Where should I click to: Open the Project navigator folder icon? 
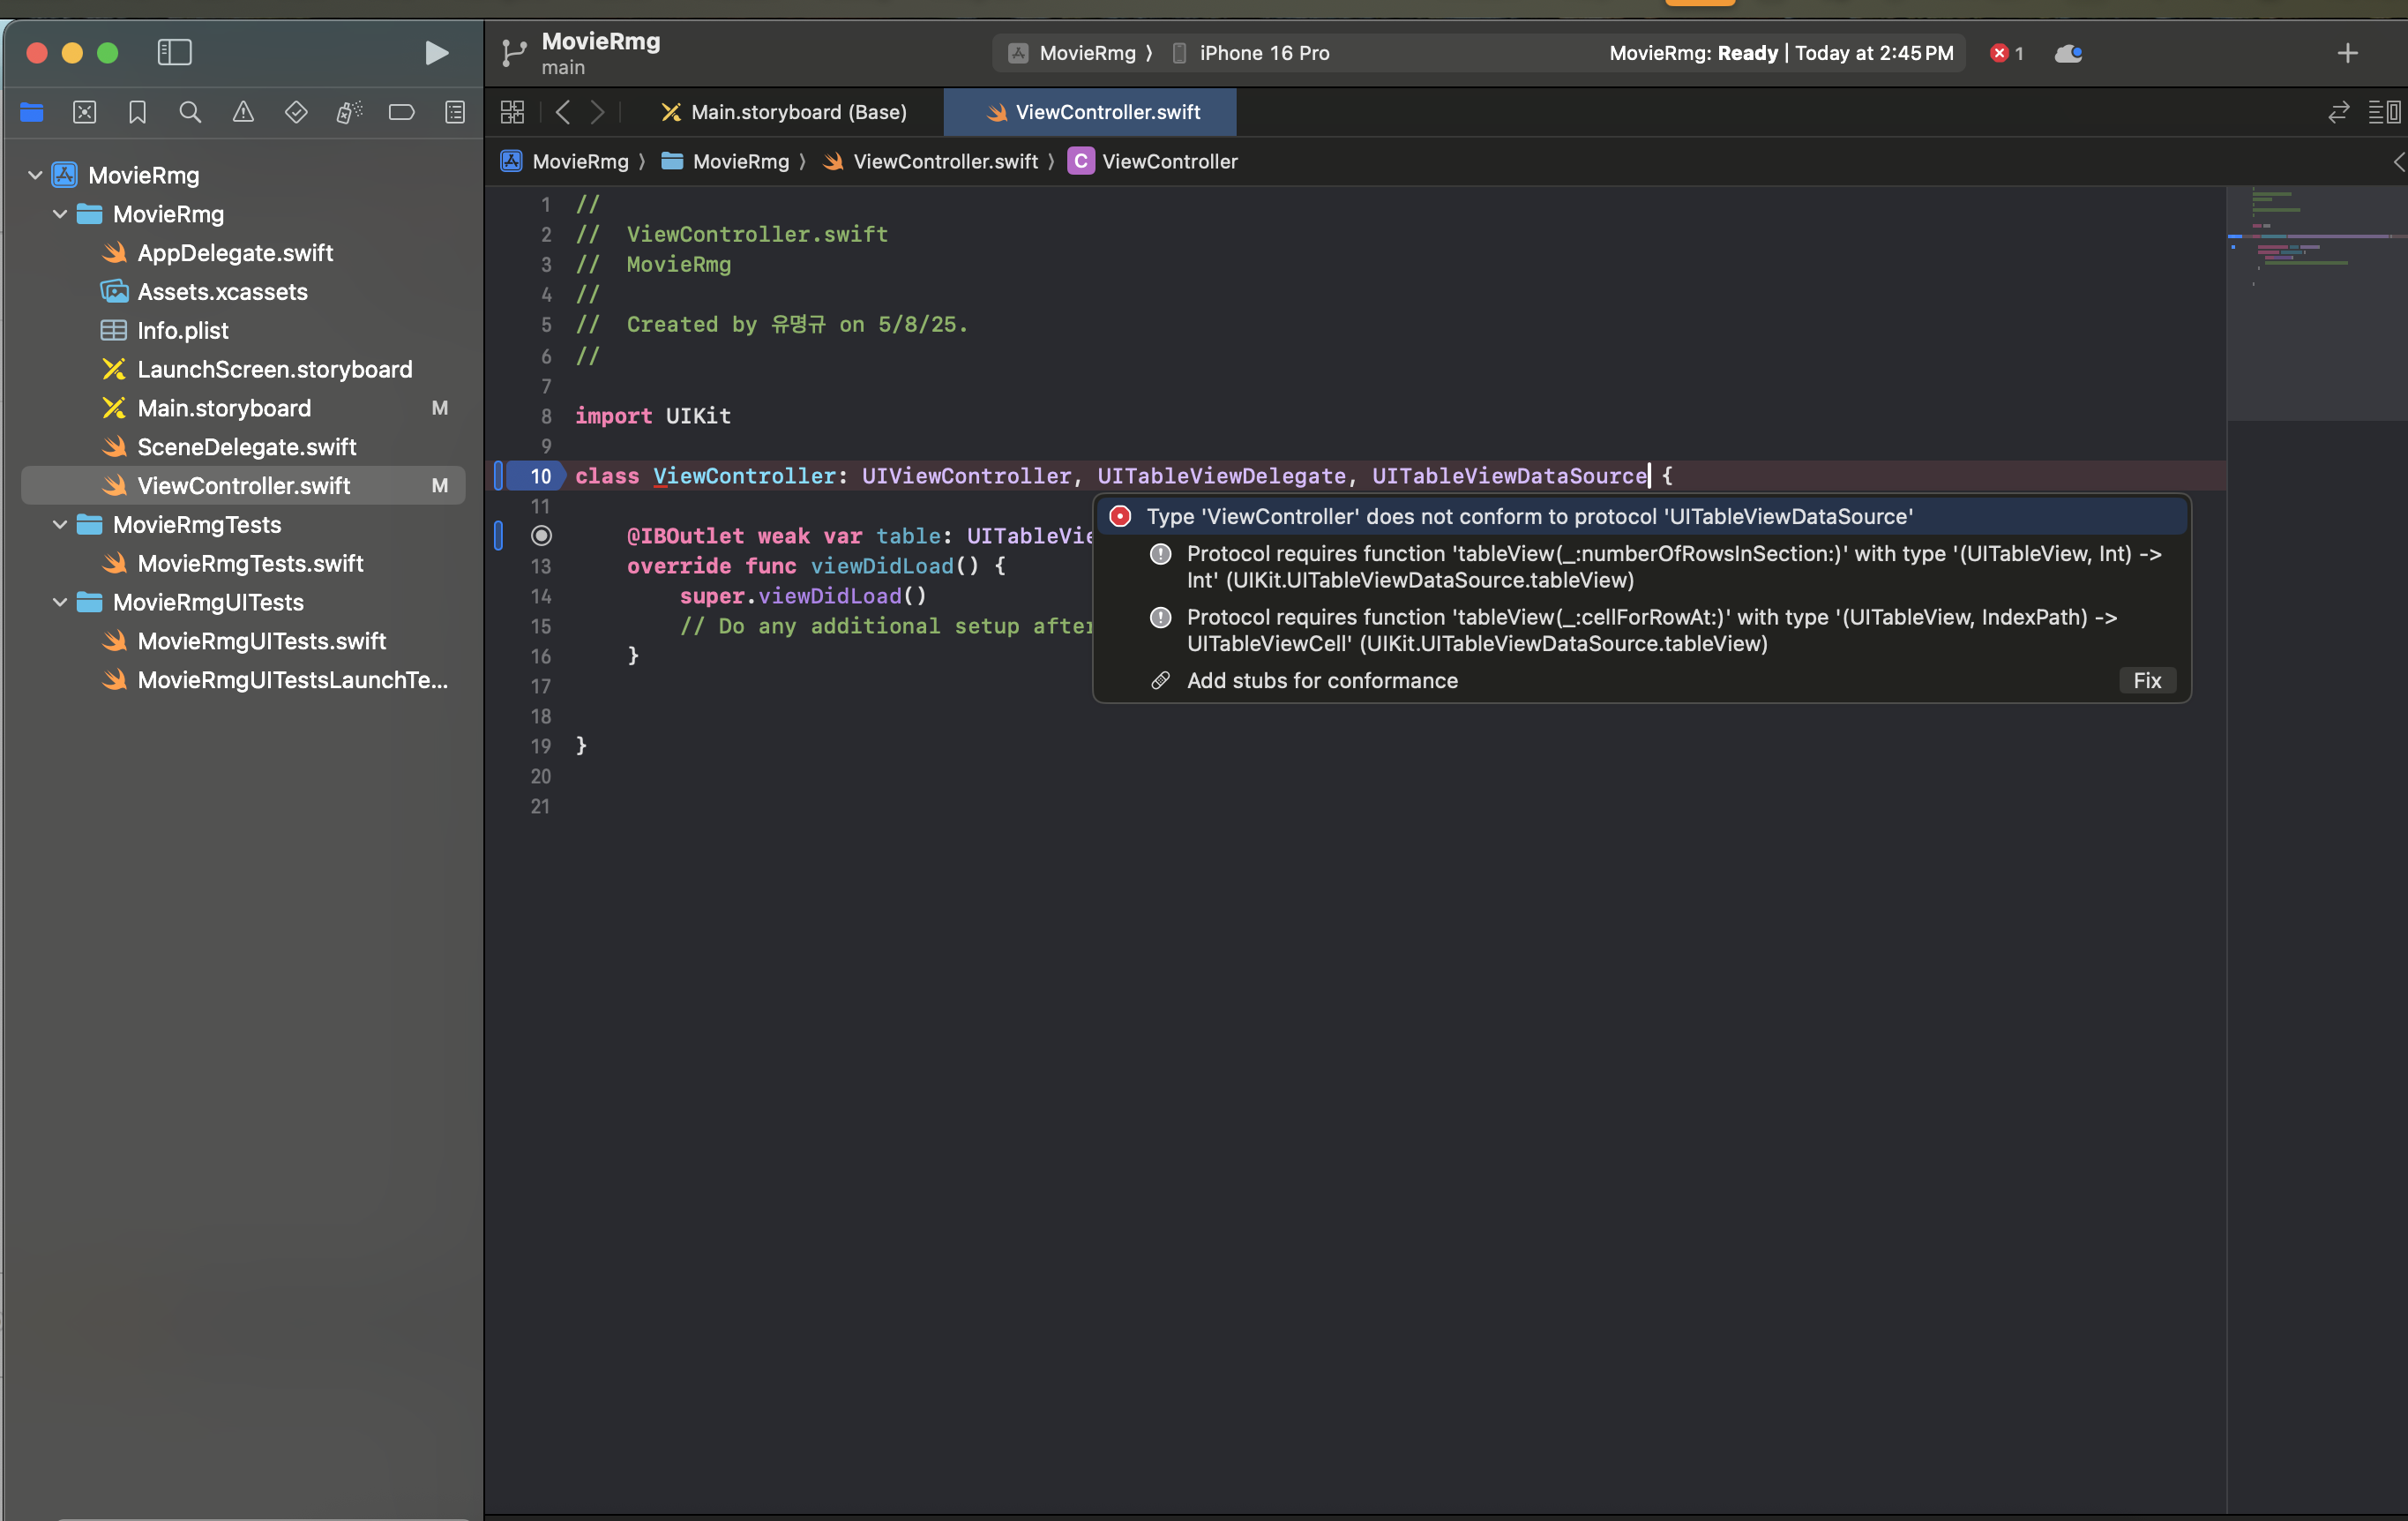[32, 112]
